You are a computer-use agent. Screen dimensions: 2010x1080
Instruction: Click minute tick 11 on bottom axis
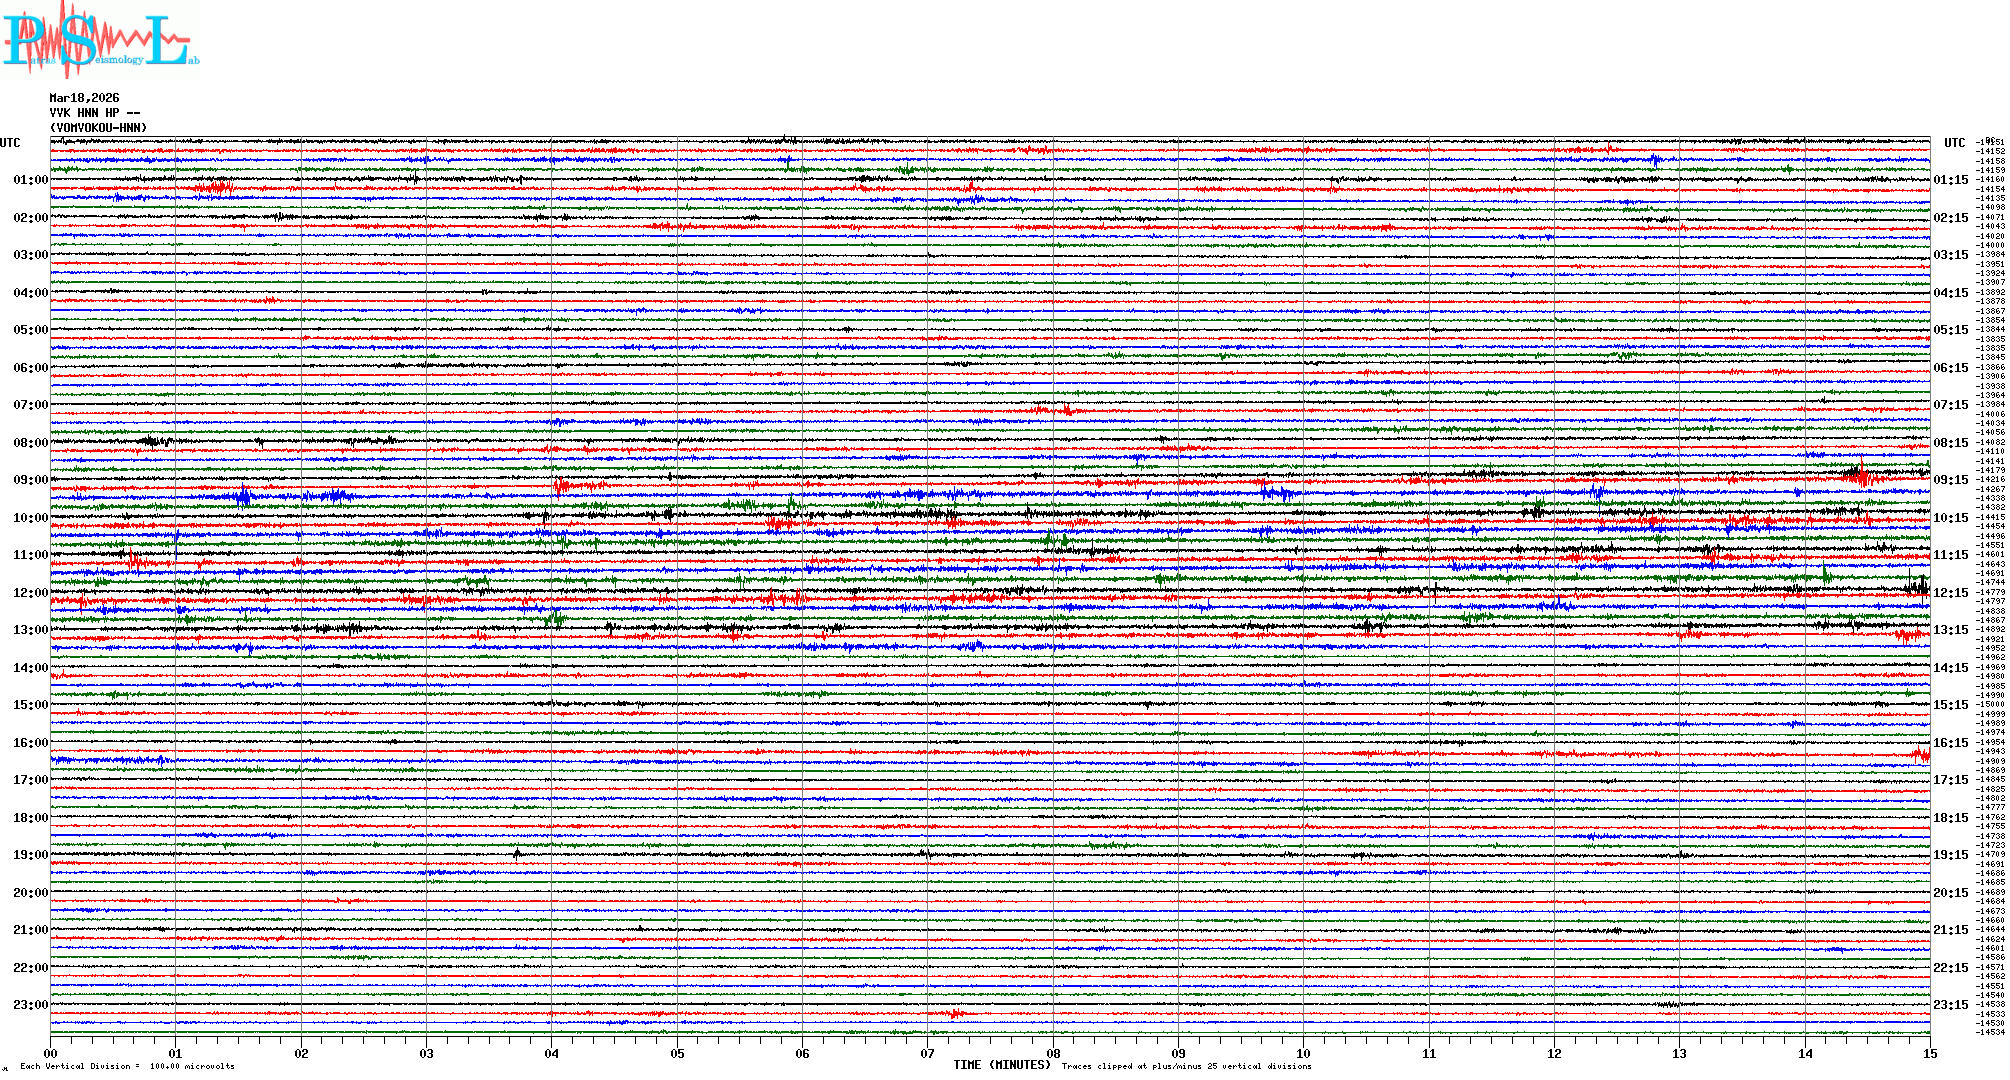(1429, 1053)
